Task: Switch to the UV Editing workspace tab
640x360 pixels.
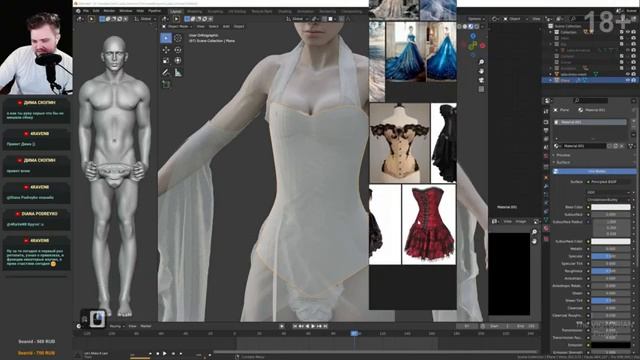Action: [x=237, y=11]
